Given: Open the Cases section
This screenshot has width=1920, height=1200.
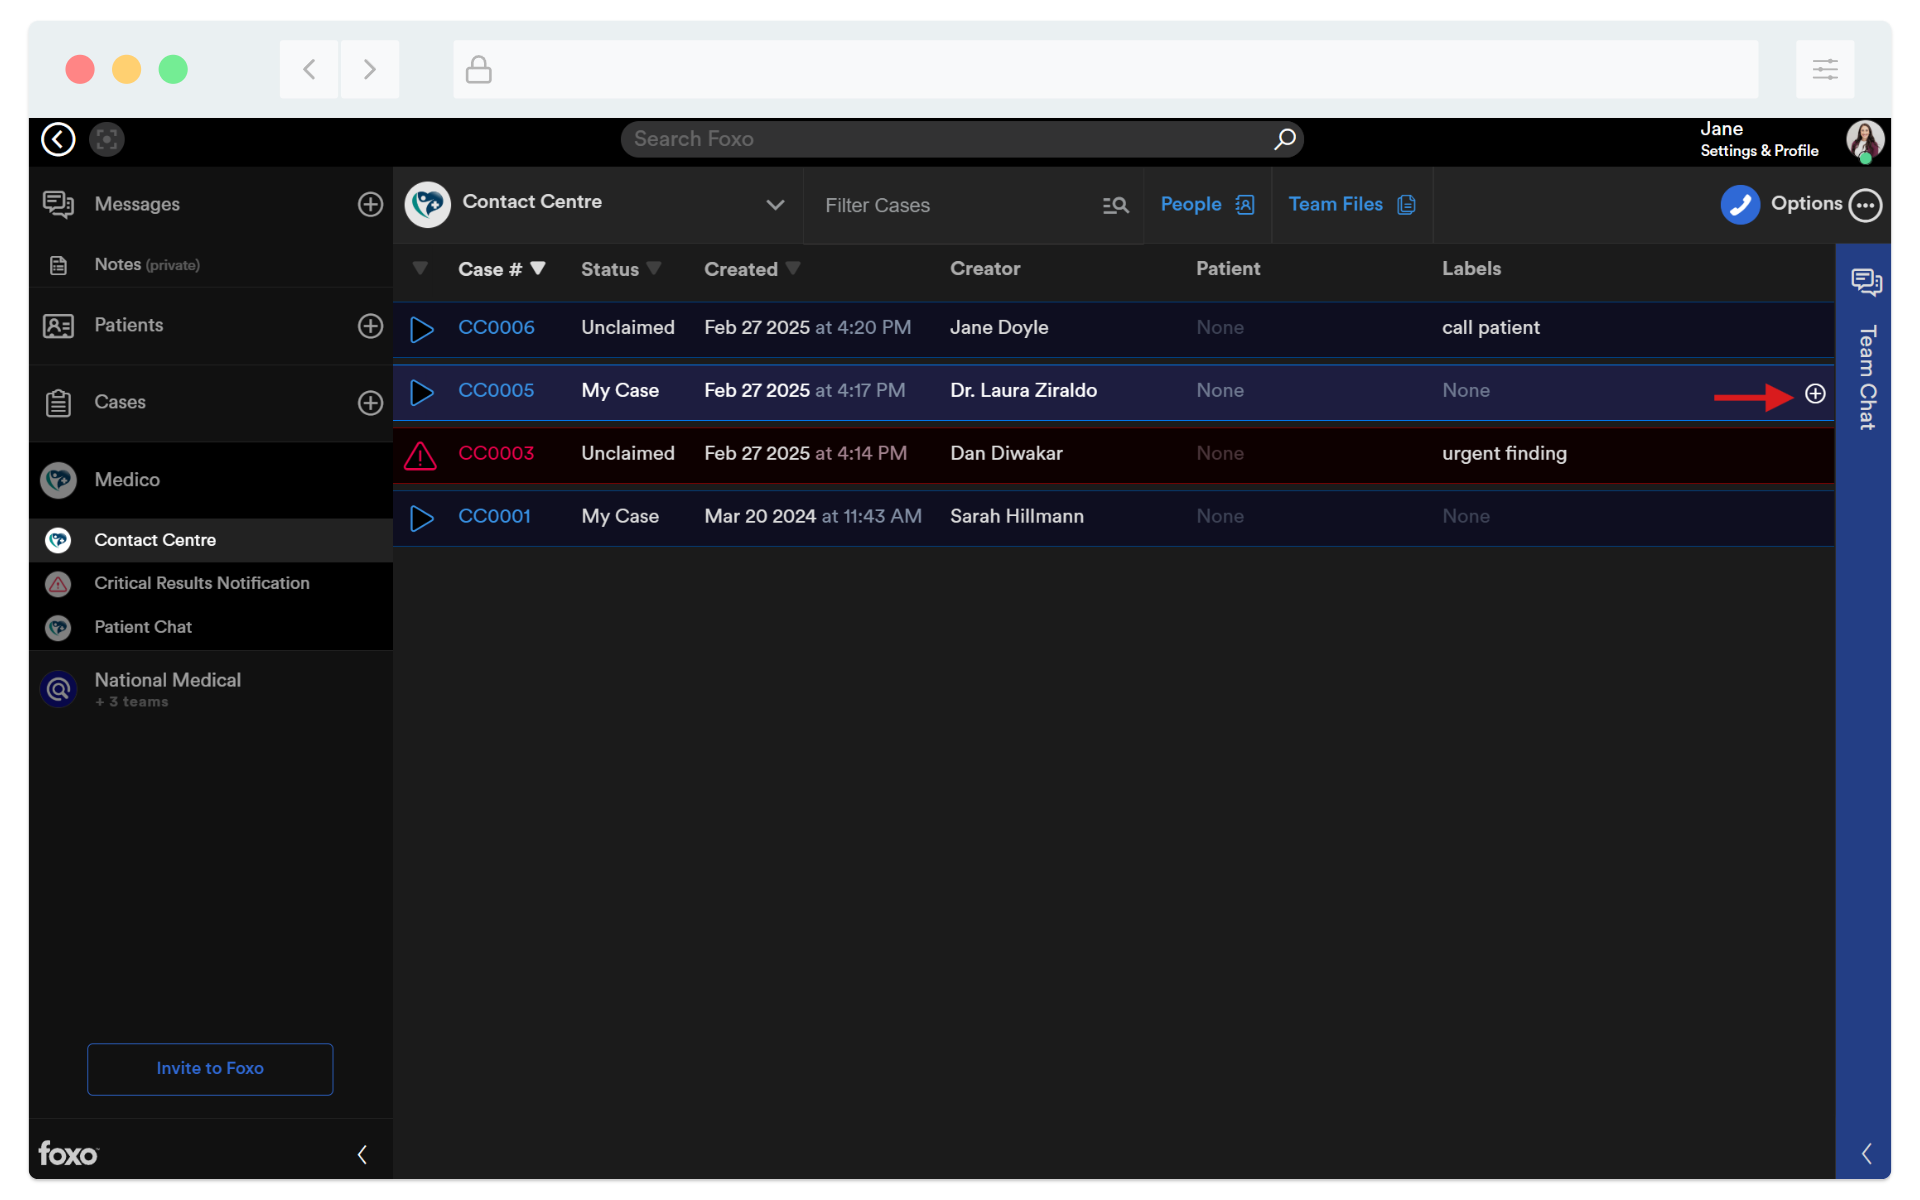Looking at the screenshot, I should (x=120, y=402).
